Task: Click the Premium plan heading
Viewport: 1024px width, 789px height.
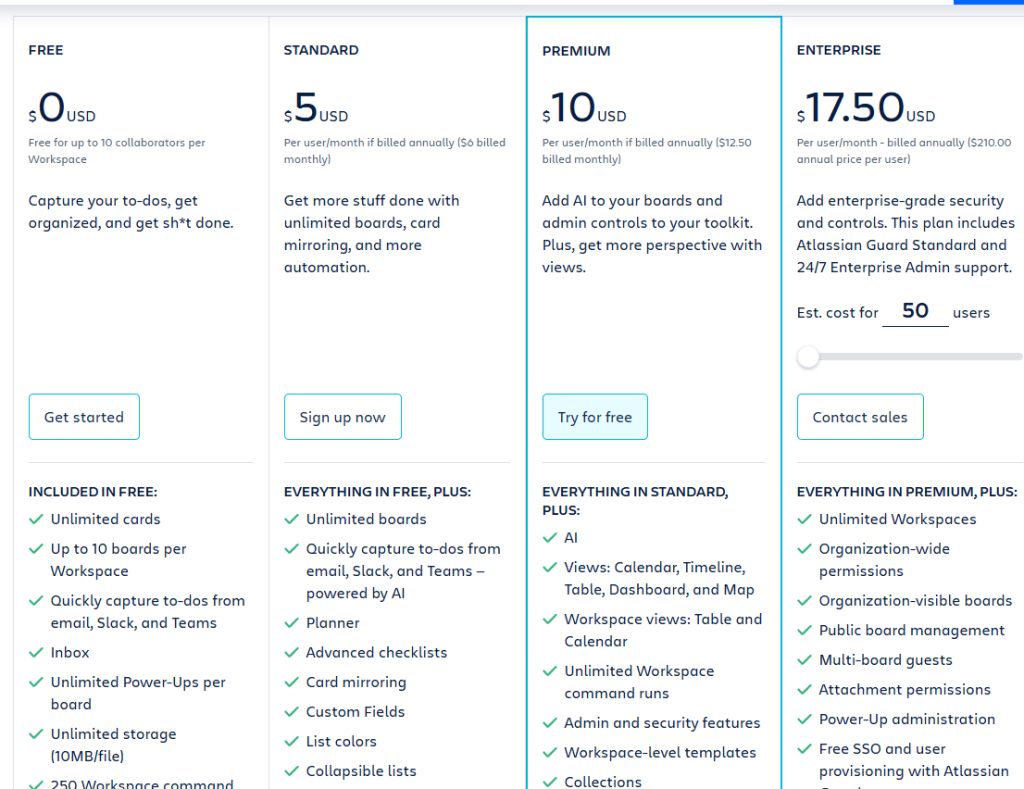Action: coord(576,51)
